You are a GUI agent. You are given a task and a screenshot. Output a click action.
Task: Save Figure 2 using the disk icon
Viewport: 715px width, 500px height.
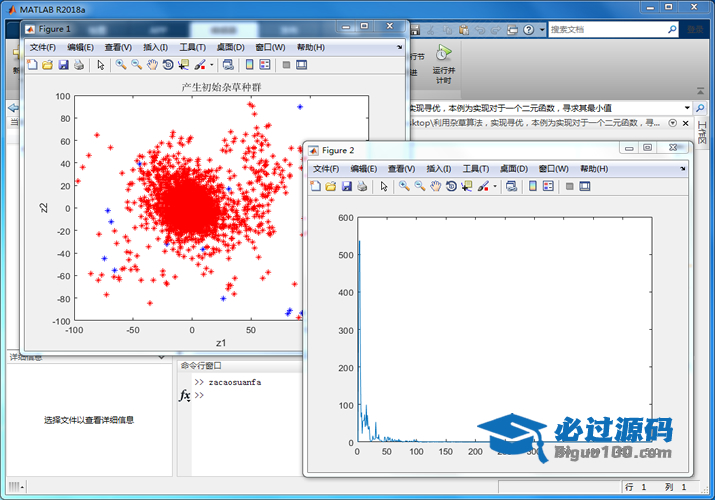coord(347,186)
